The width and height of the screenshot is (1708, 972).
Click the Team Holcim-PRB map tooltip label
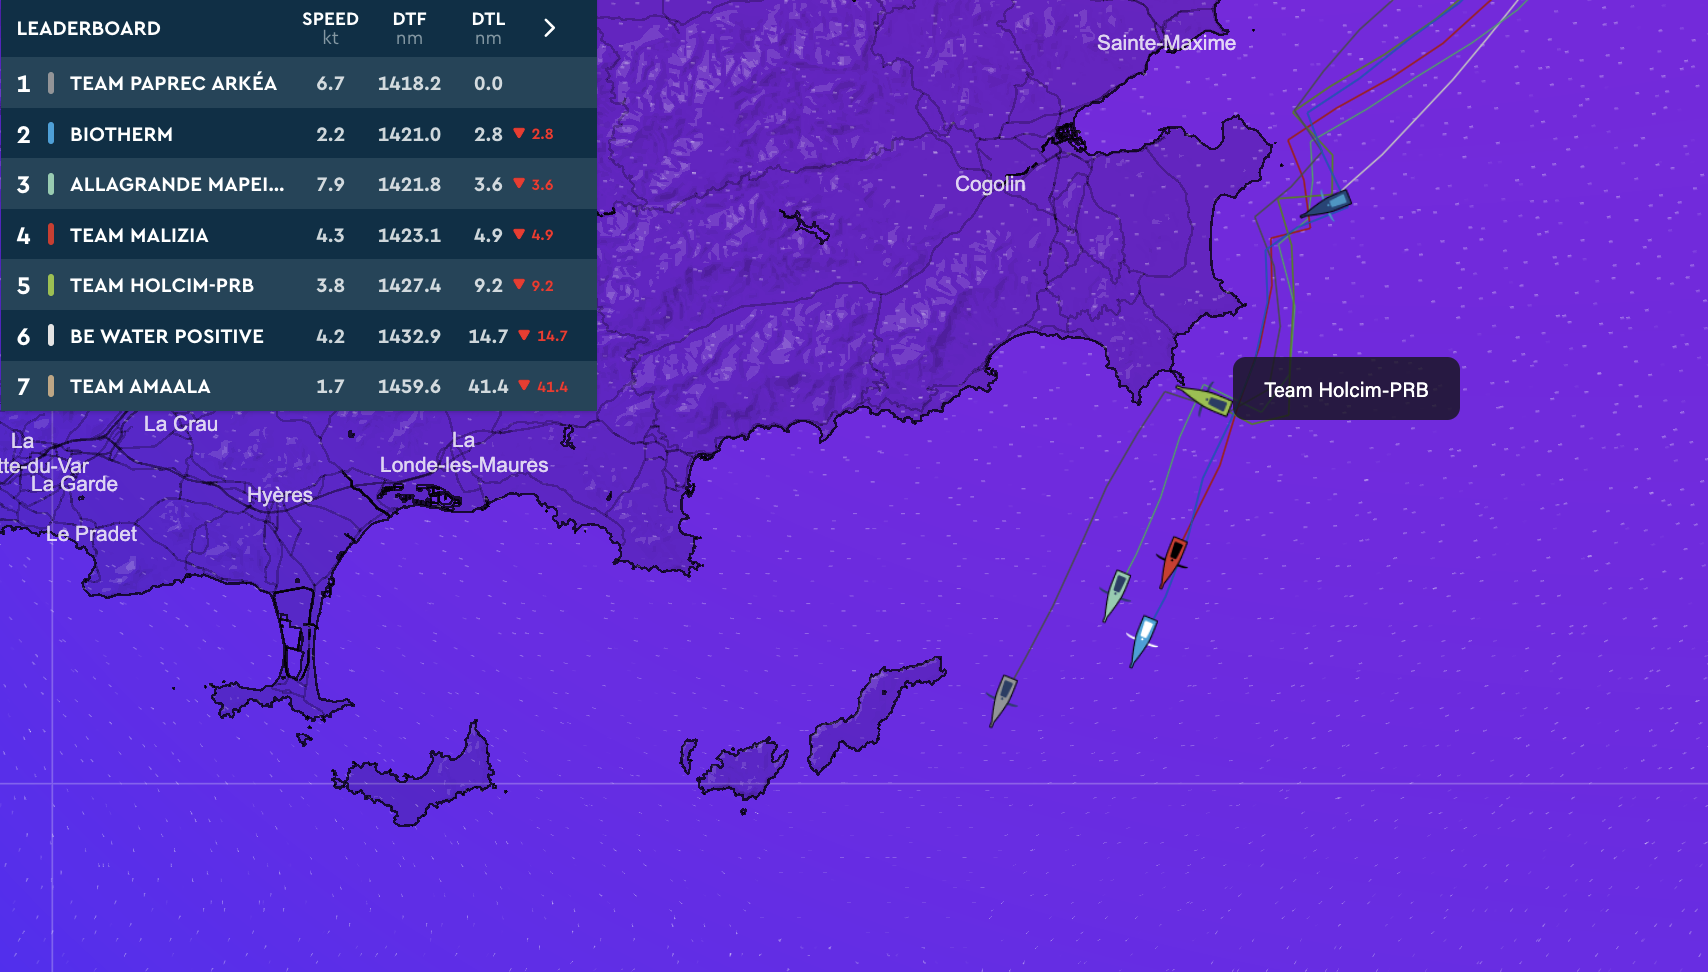[x=1346, y=389]
